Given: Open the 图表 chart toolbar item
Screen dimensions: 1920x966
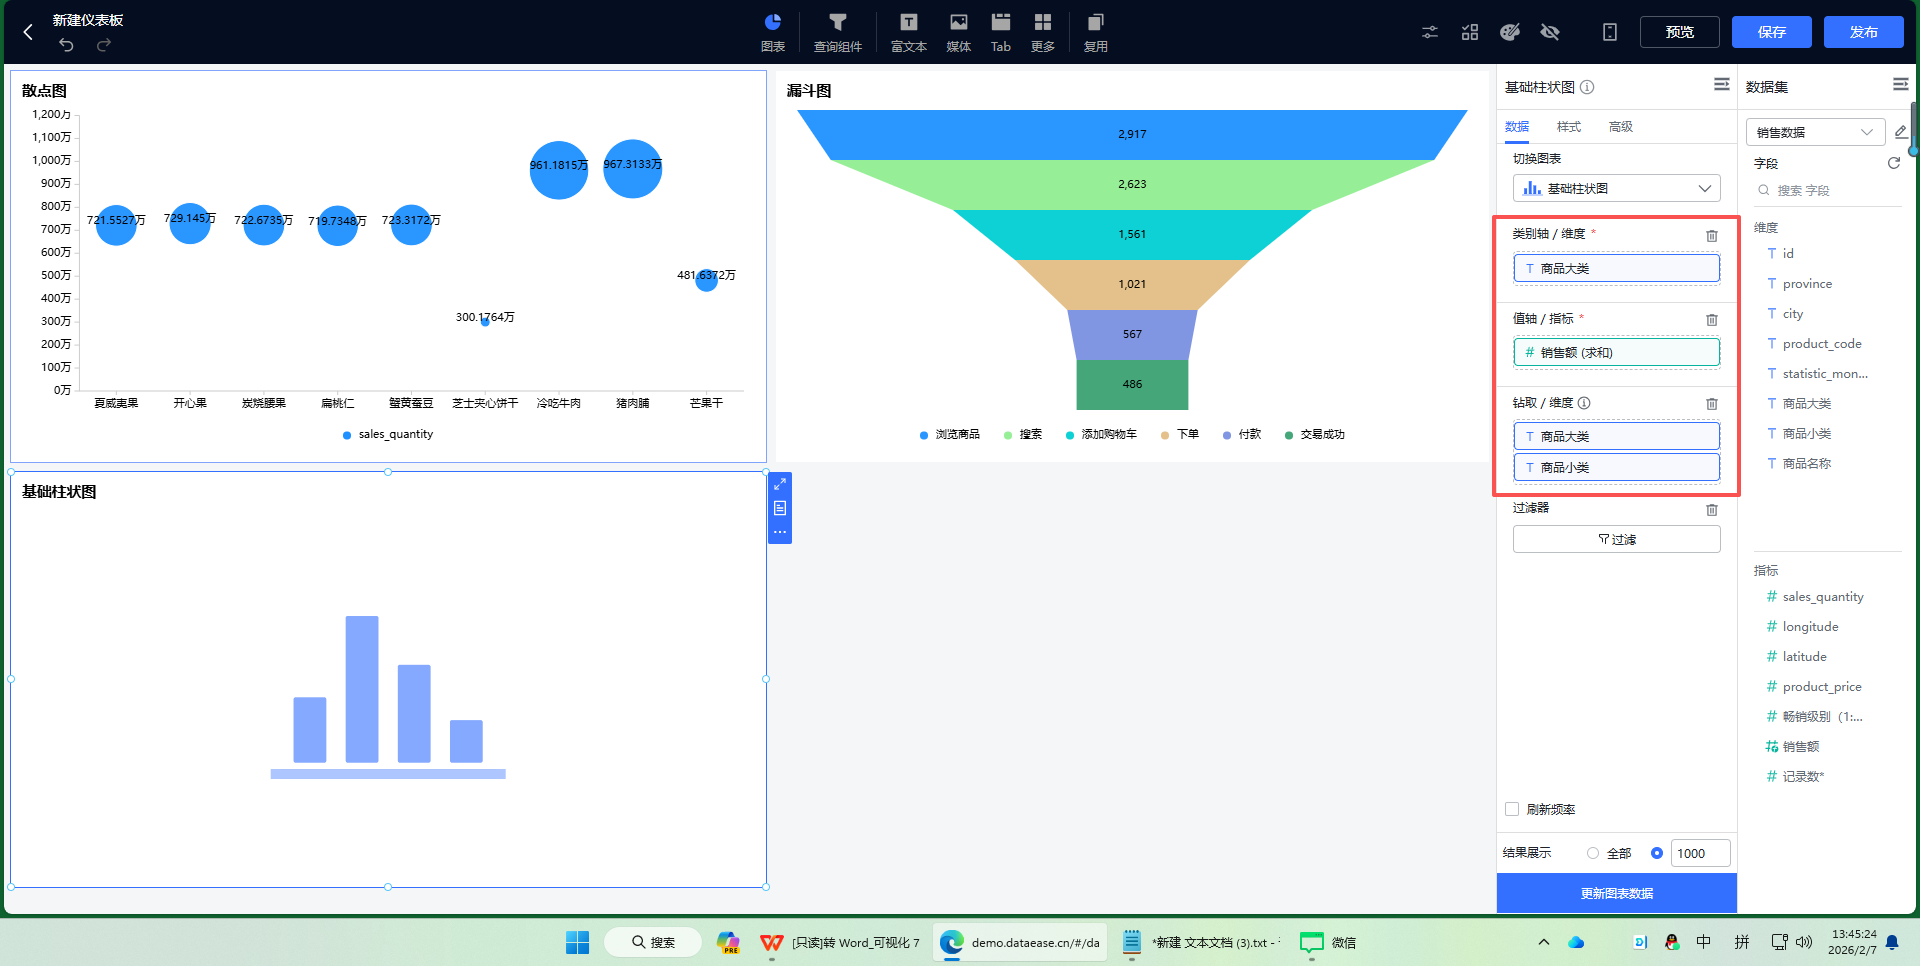Looking at the screenshot, I should click(x=773, y=32).
